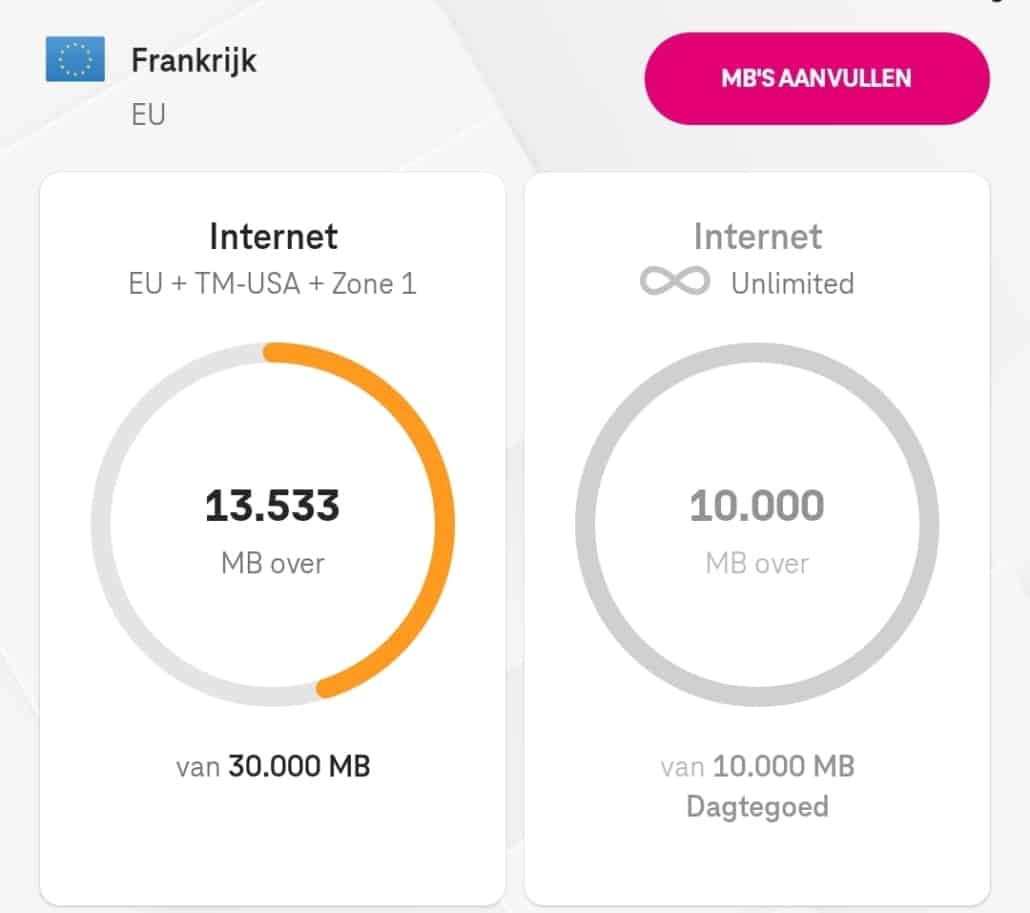Click the Internet heading on the left card
This screenshot has height=913, width=1030.
tap(272, 237)
